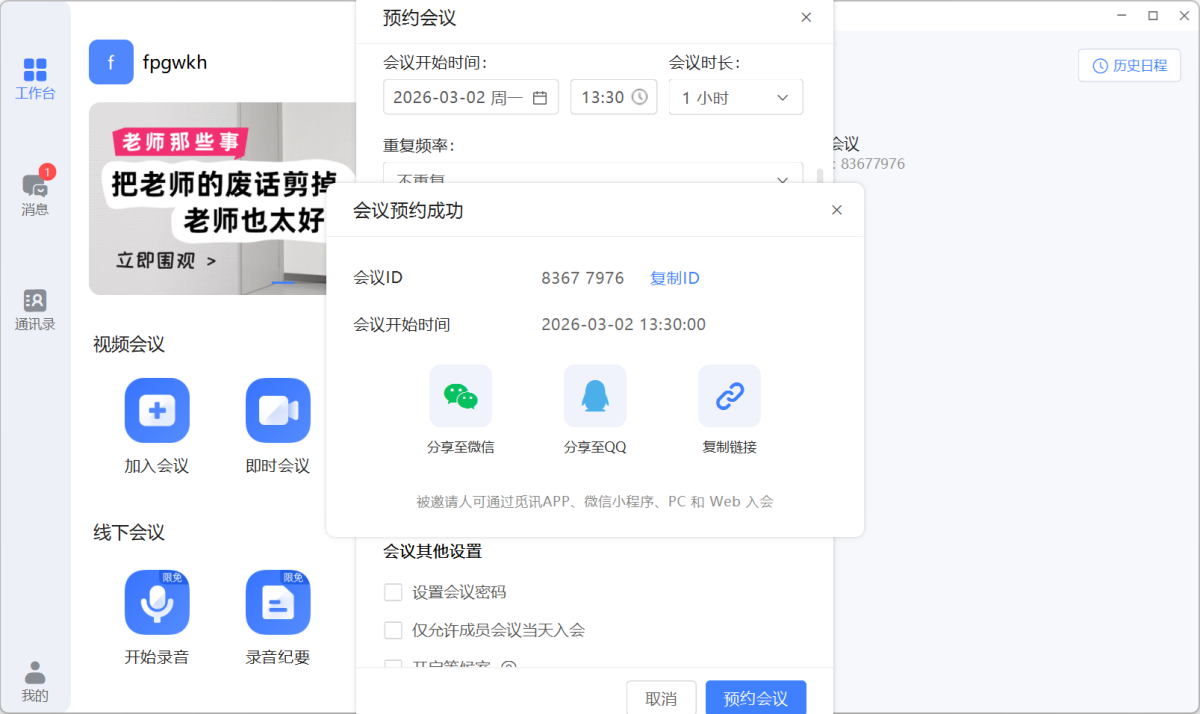Enable the set meeting password checkbox

point(393,592)
